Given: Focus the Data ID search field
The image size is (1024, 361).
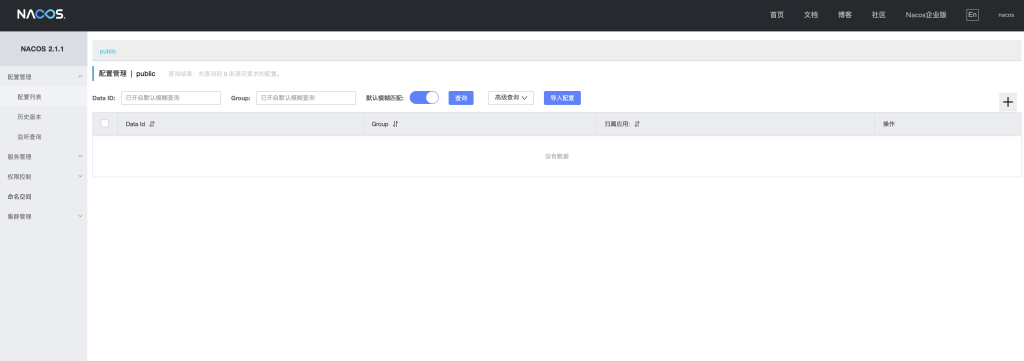Looking at the screenshot, I should (171, 98).
